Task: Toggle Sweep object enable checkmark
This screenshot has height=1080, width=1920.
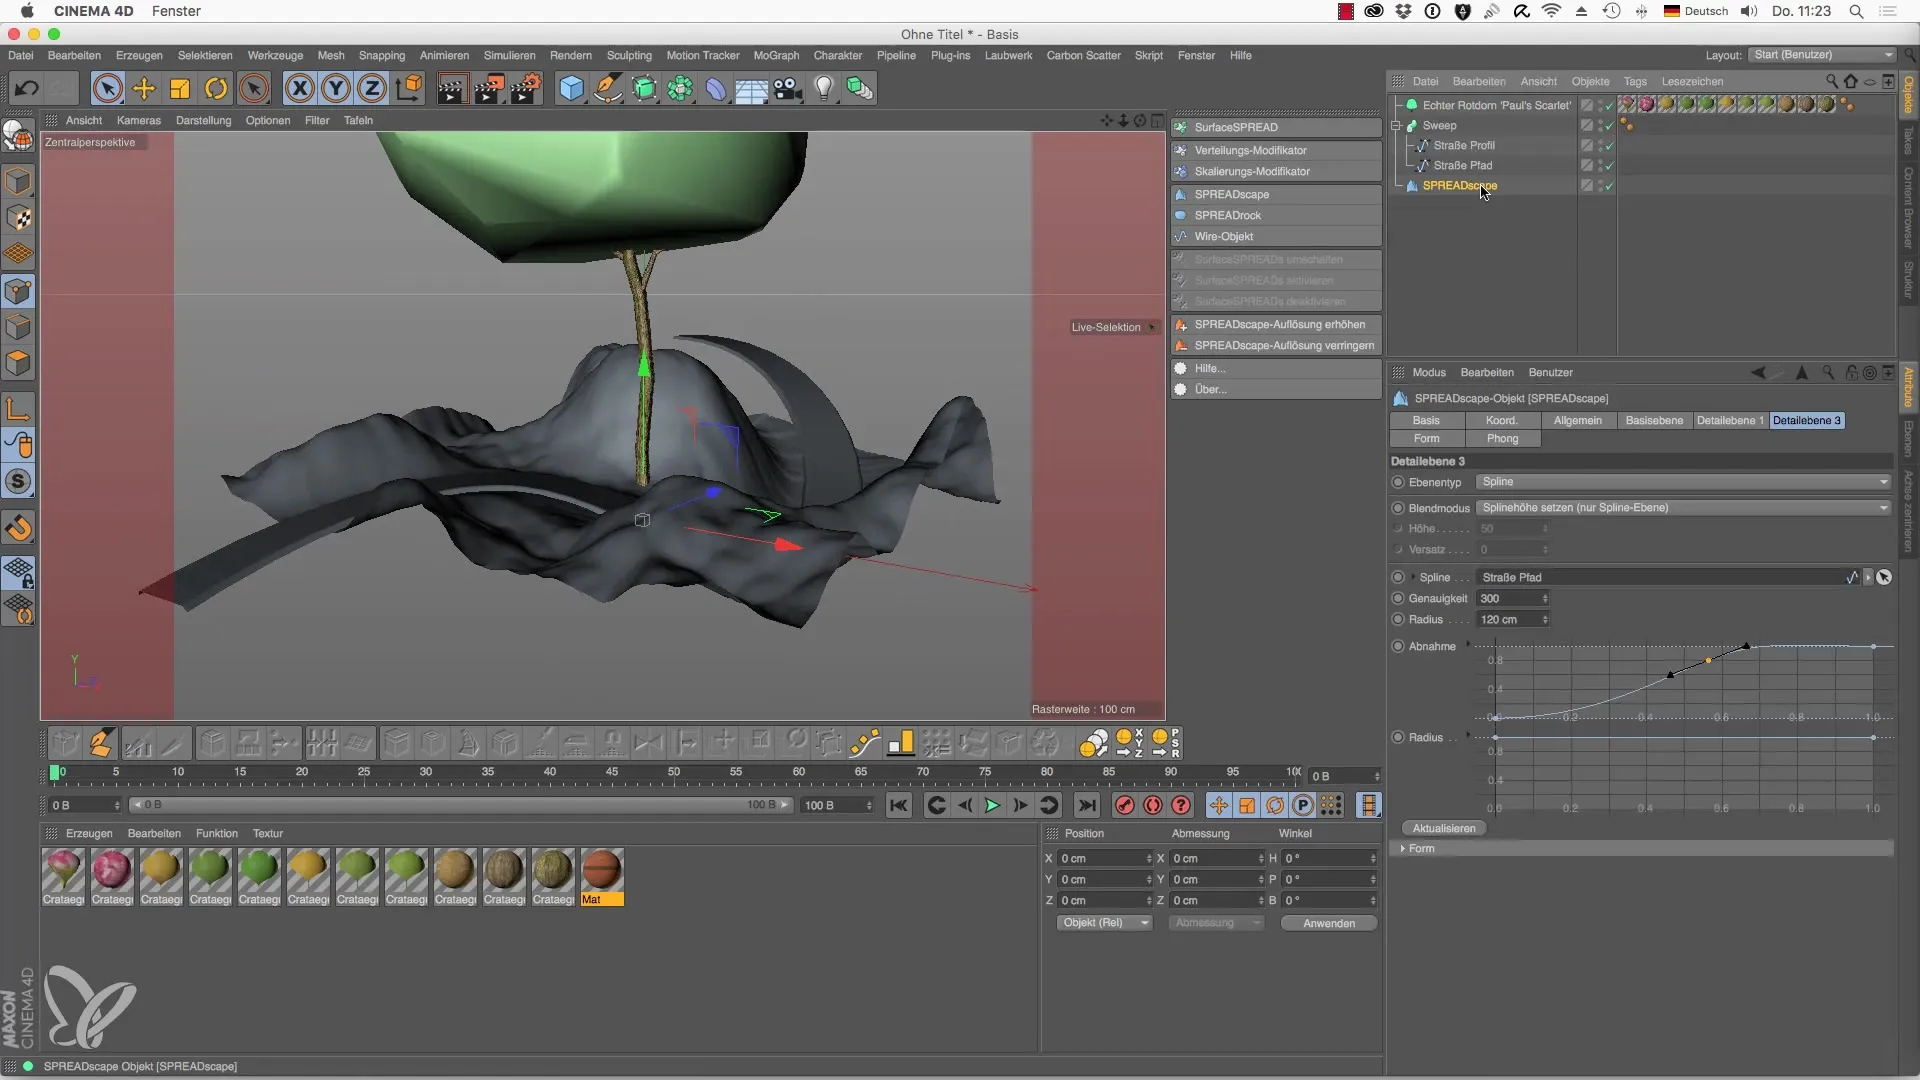Action: [x=1609, y=126]
